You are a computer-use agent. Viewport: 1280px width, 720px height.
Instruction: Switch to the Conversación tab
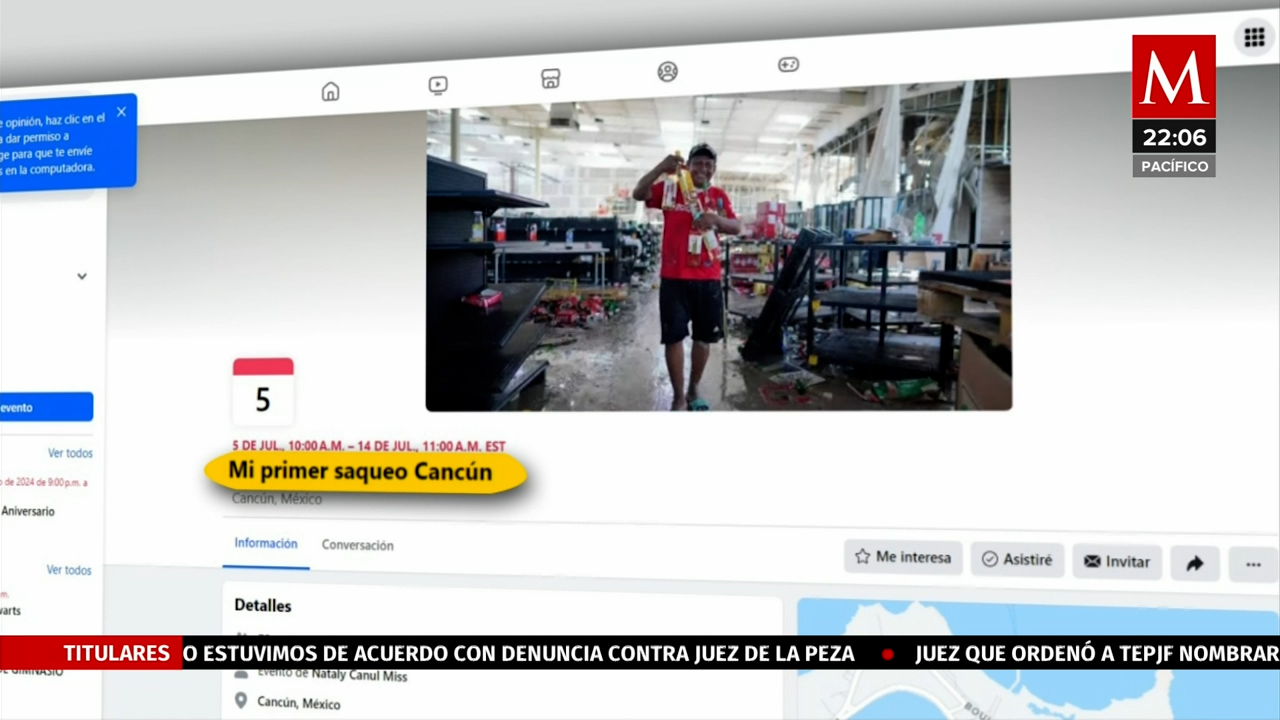pyautogui.click(x=357, y=545)
